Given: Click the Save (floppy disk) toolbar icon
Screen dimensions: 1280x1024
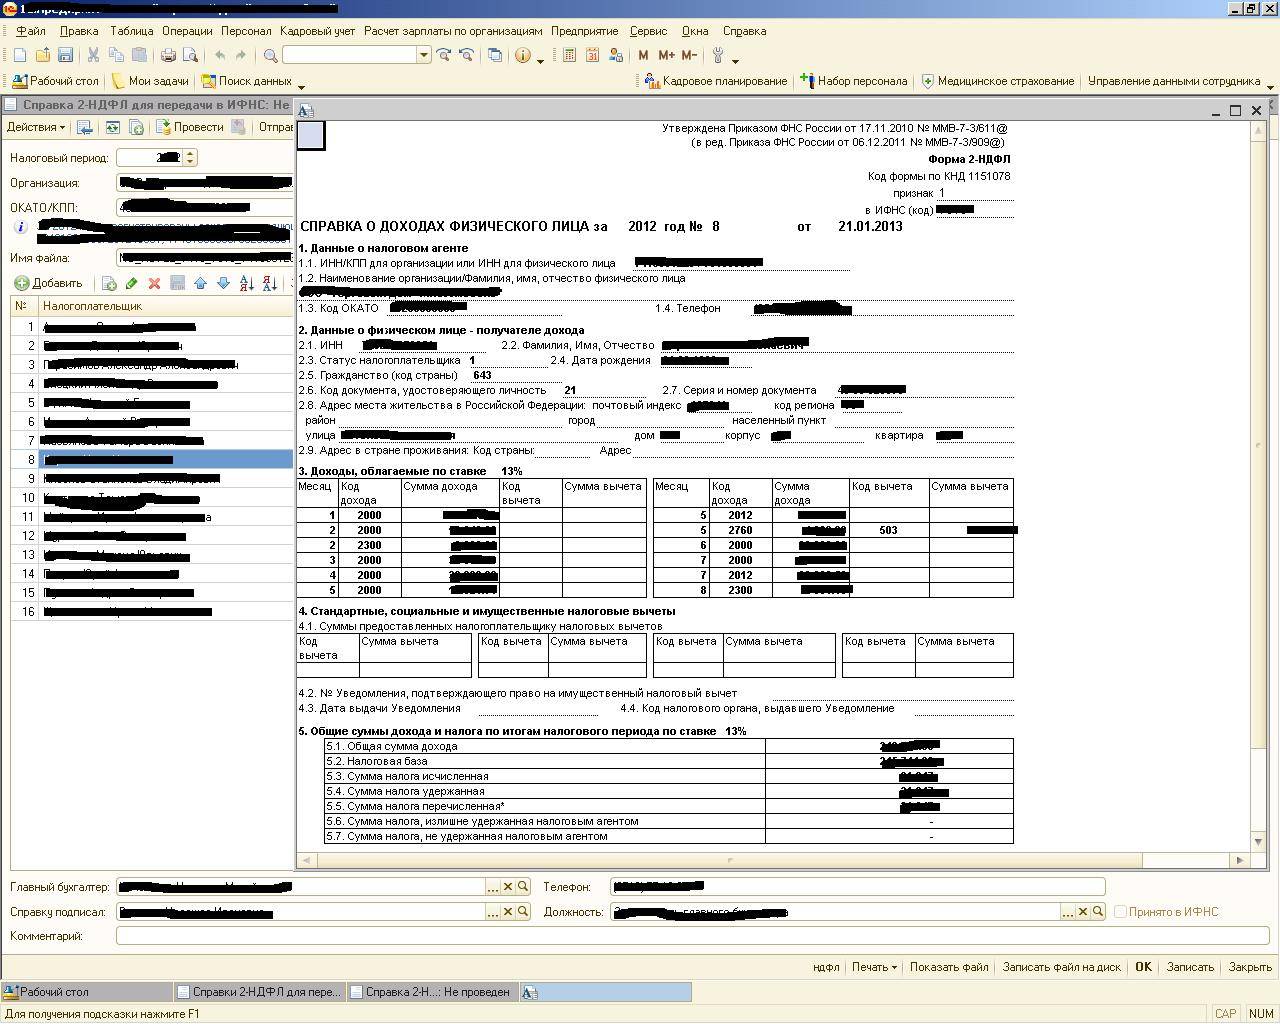Looking at the screenshot, I should pyautogui.click(x=65, y=55).
